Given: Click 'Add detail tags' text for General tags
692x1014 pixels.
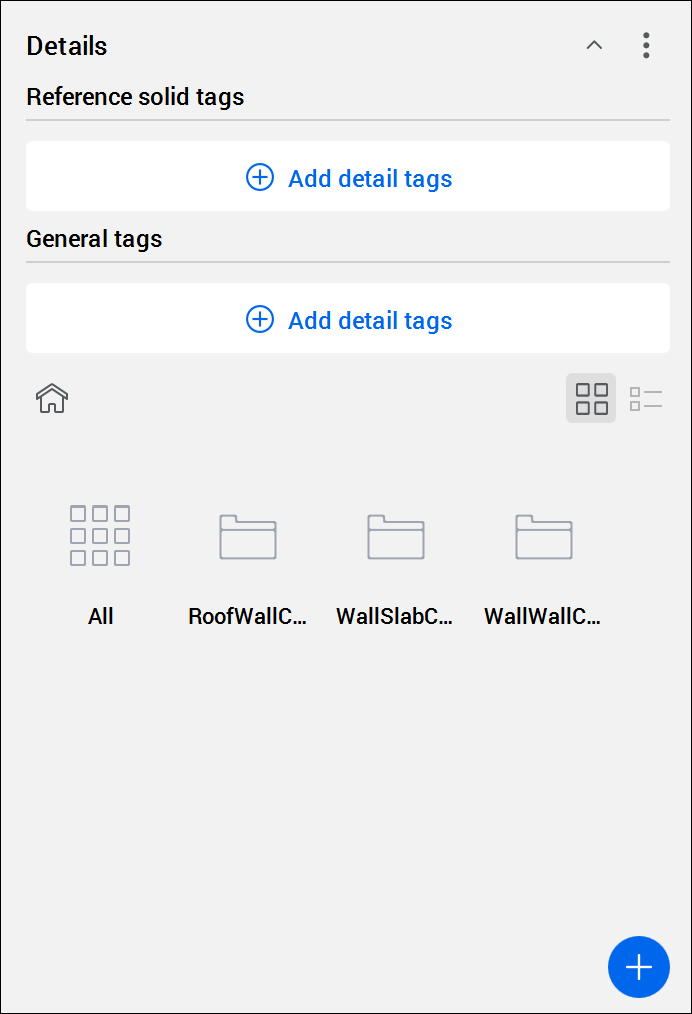Looking at the screenshot, I should [370, 321].
